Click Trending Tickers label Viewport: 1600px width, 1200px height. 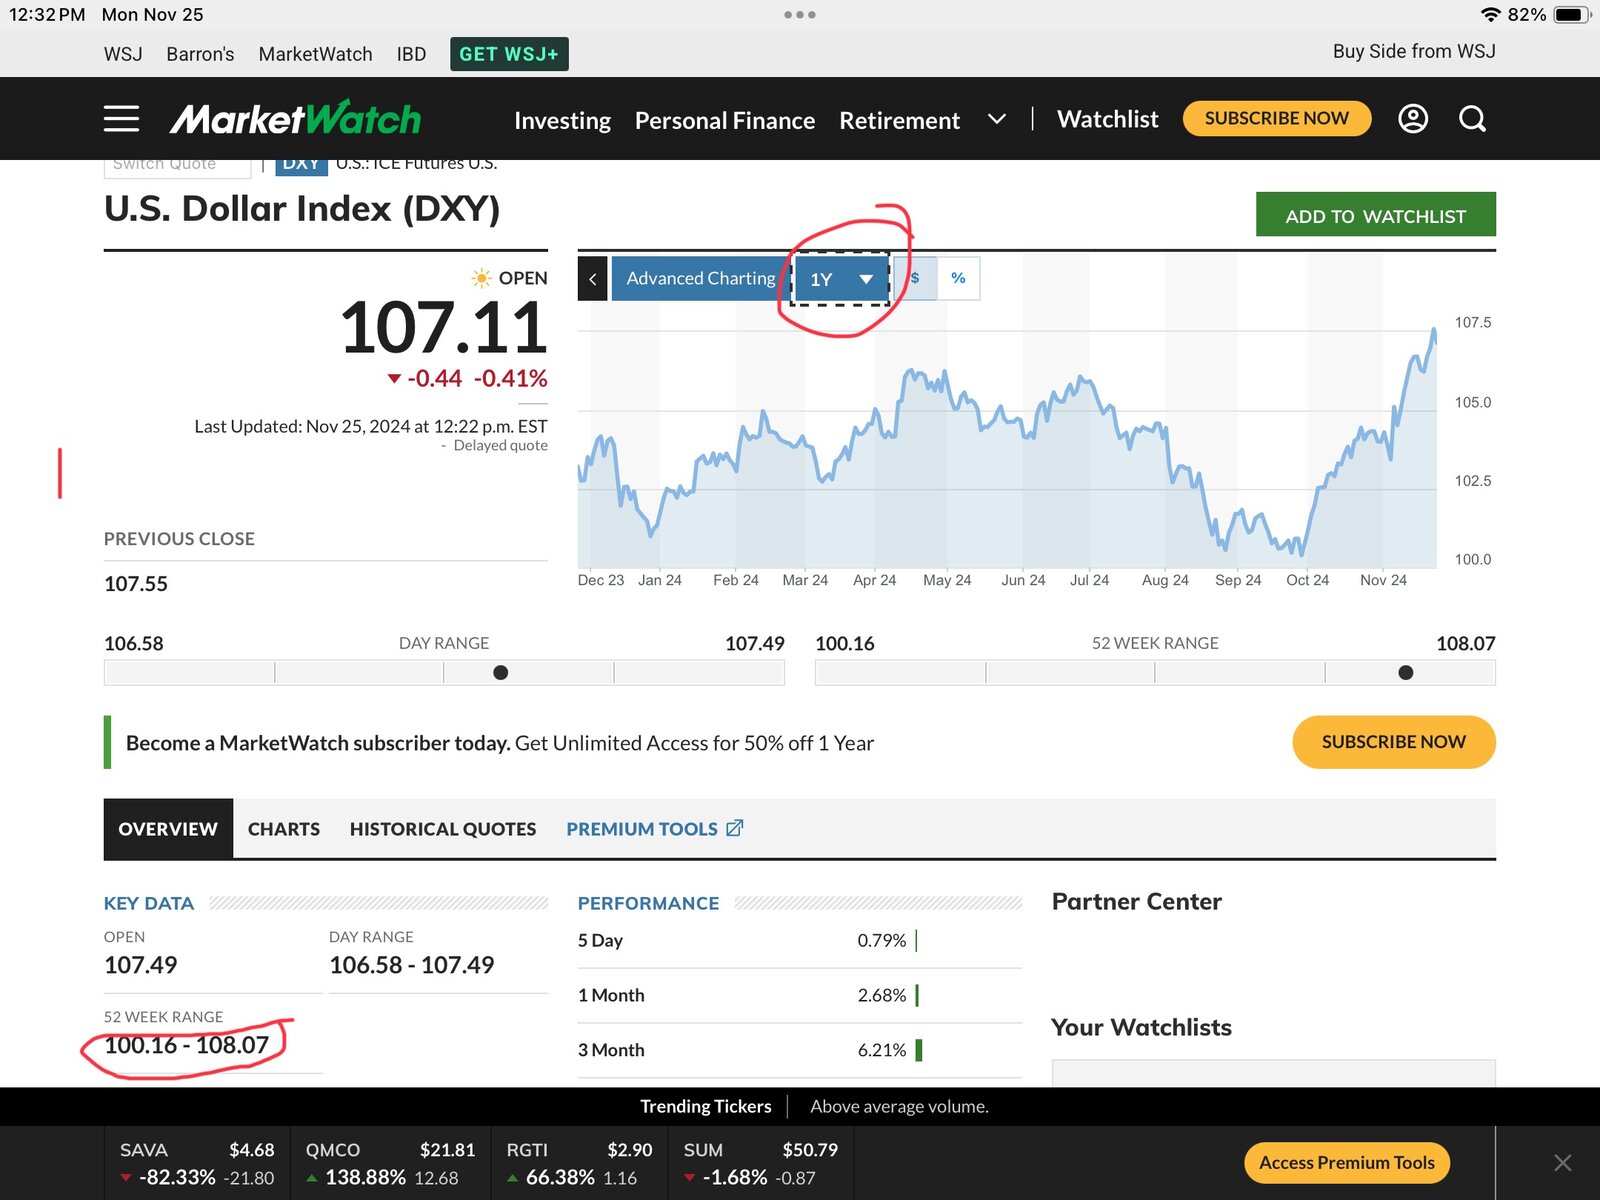706,1106
